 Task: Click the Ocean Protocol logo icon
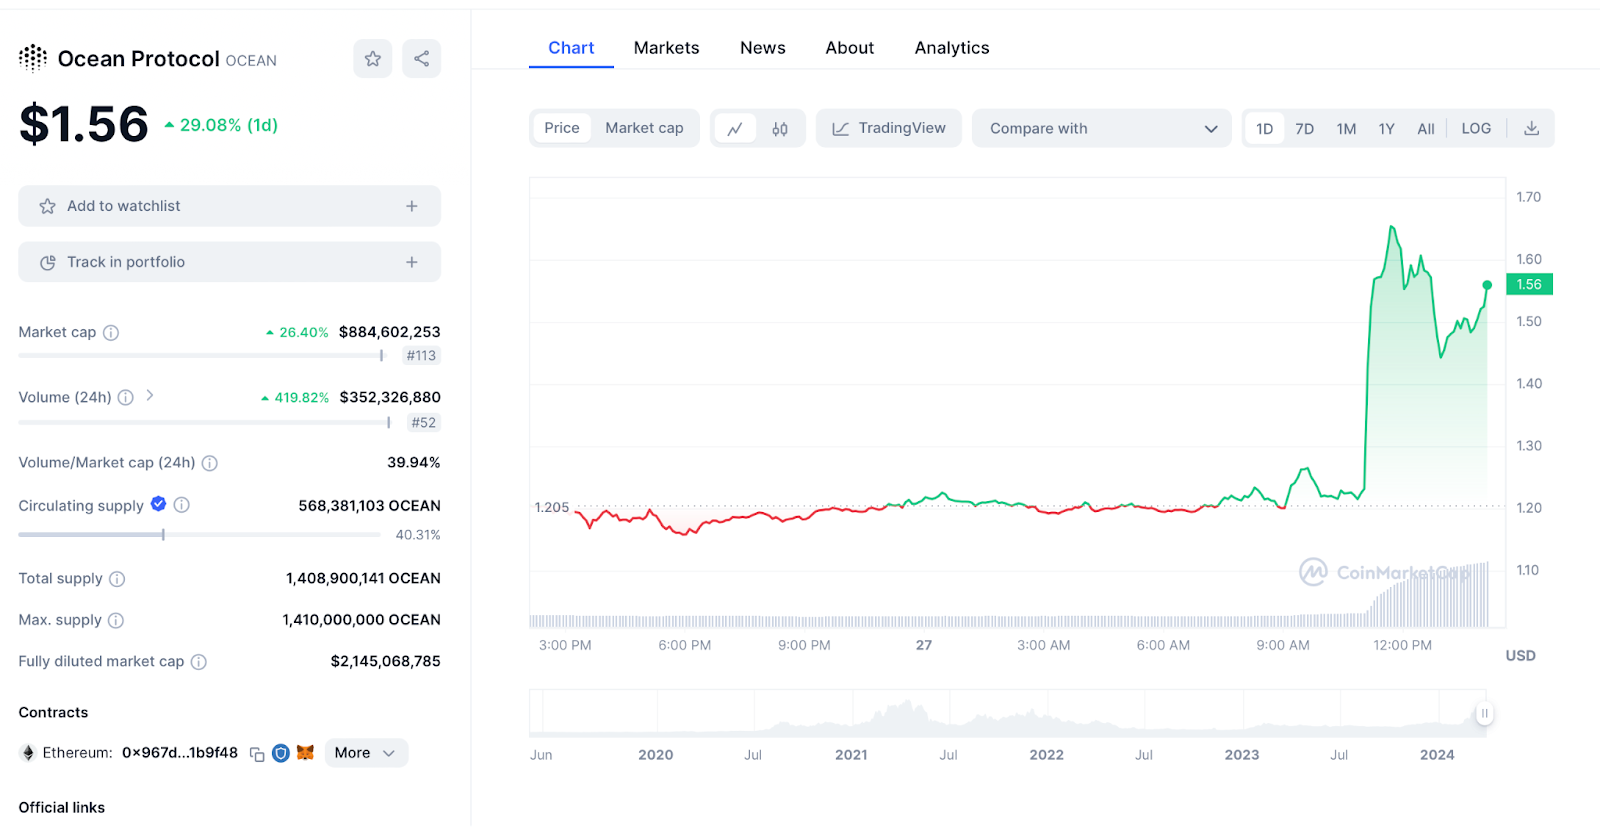(33, 58)
